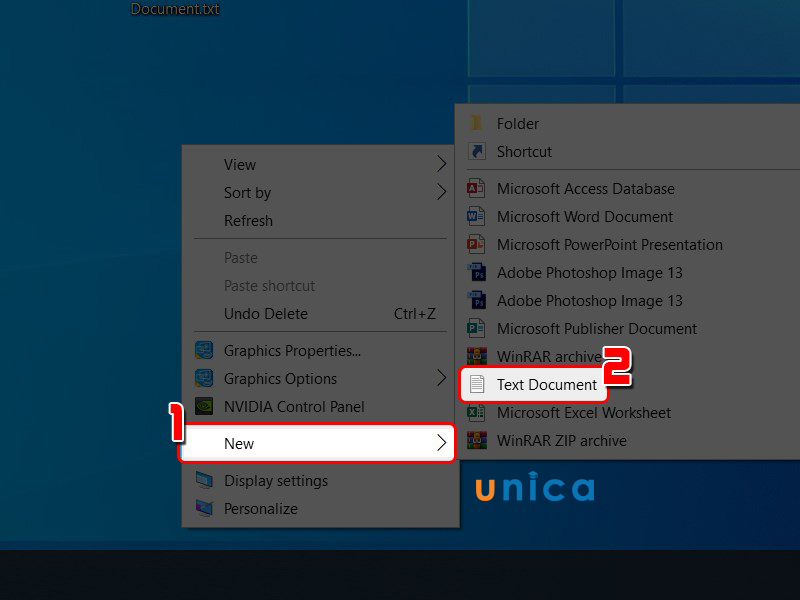The image size is (800, 600).
Task: Select the Document.txt desktop file
Action: coord(175,9)
